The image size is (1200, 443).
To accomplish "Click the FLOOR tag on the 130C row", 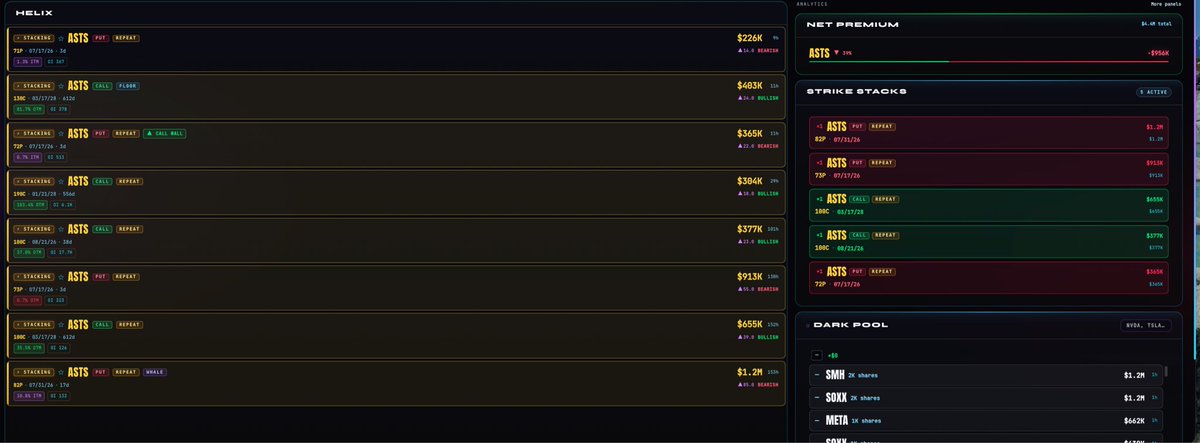I will click(x=128, y=86).
